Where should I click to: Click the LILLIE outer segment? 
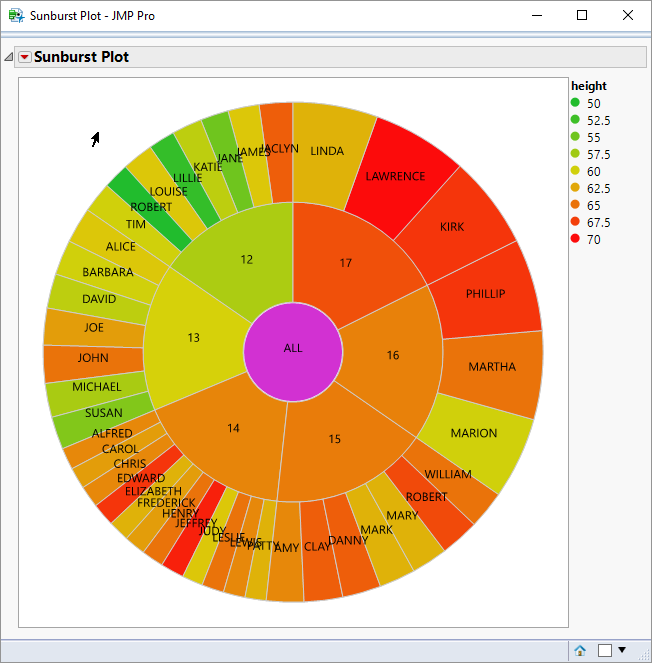[x=186, y=177]
